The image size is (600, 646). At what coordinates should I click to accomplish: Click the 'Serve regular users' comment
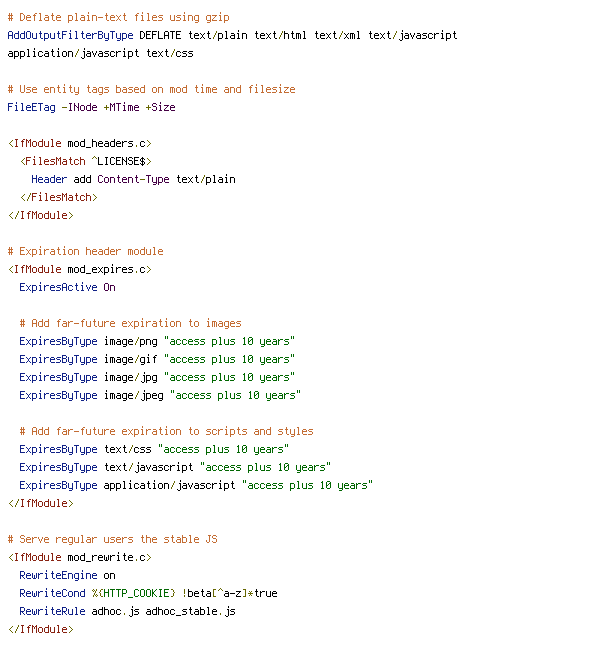pyautogui.click(x=112, y=539)
